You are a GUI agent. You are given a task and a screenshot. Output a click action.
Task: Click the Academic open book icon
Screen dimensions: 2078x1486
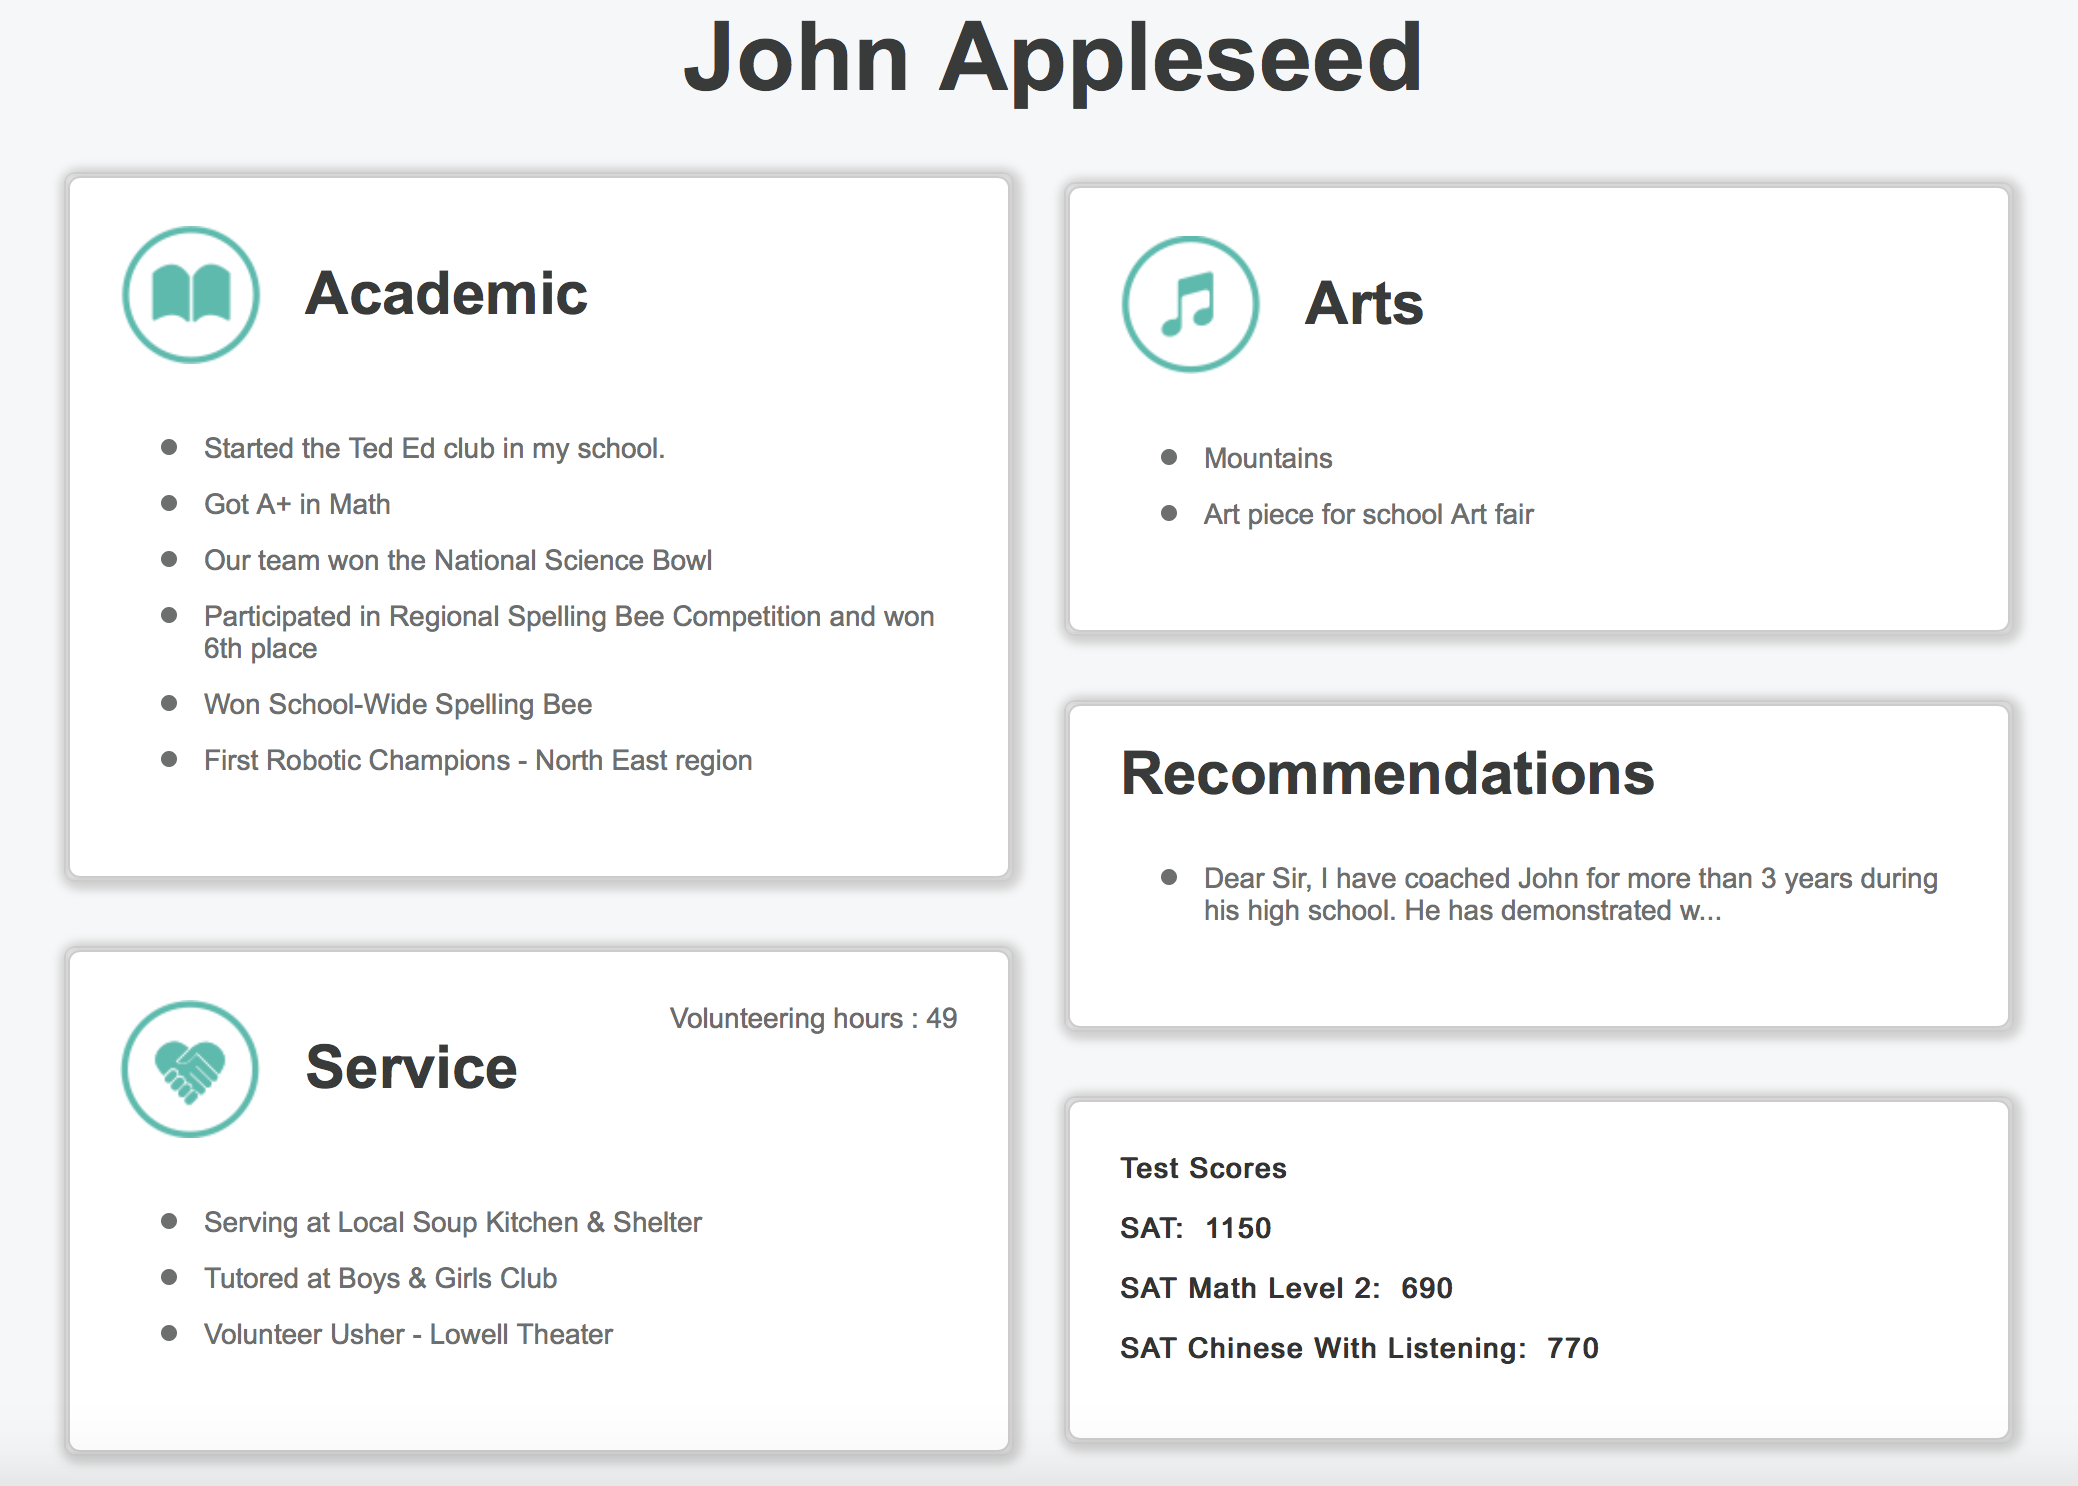[x=191, y=294]
